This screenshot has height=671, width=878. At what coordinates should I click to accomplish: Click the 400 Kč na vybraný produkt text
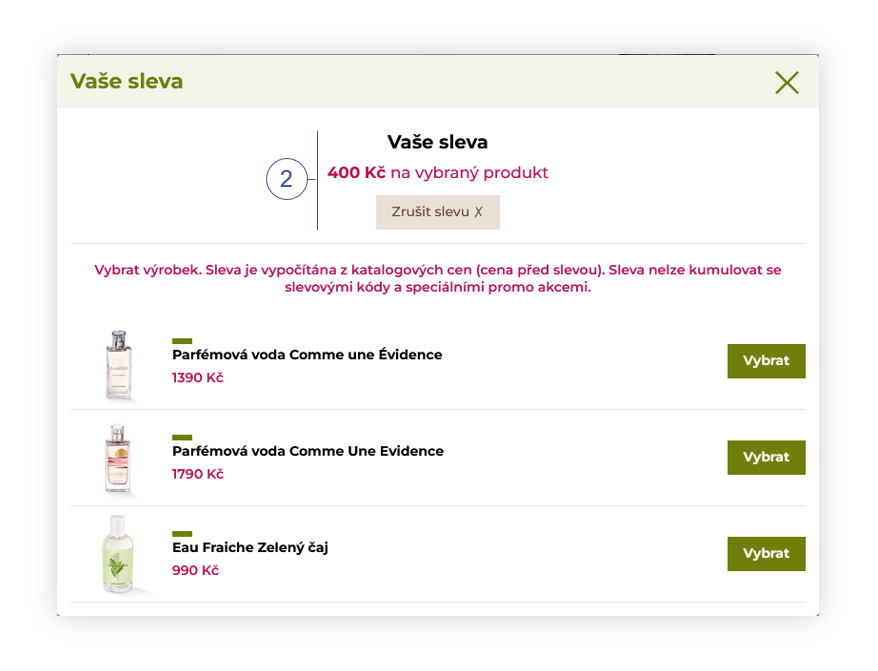click(438, 173)
